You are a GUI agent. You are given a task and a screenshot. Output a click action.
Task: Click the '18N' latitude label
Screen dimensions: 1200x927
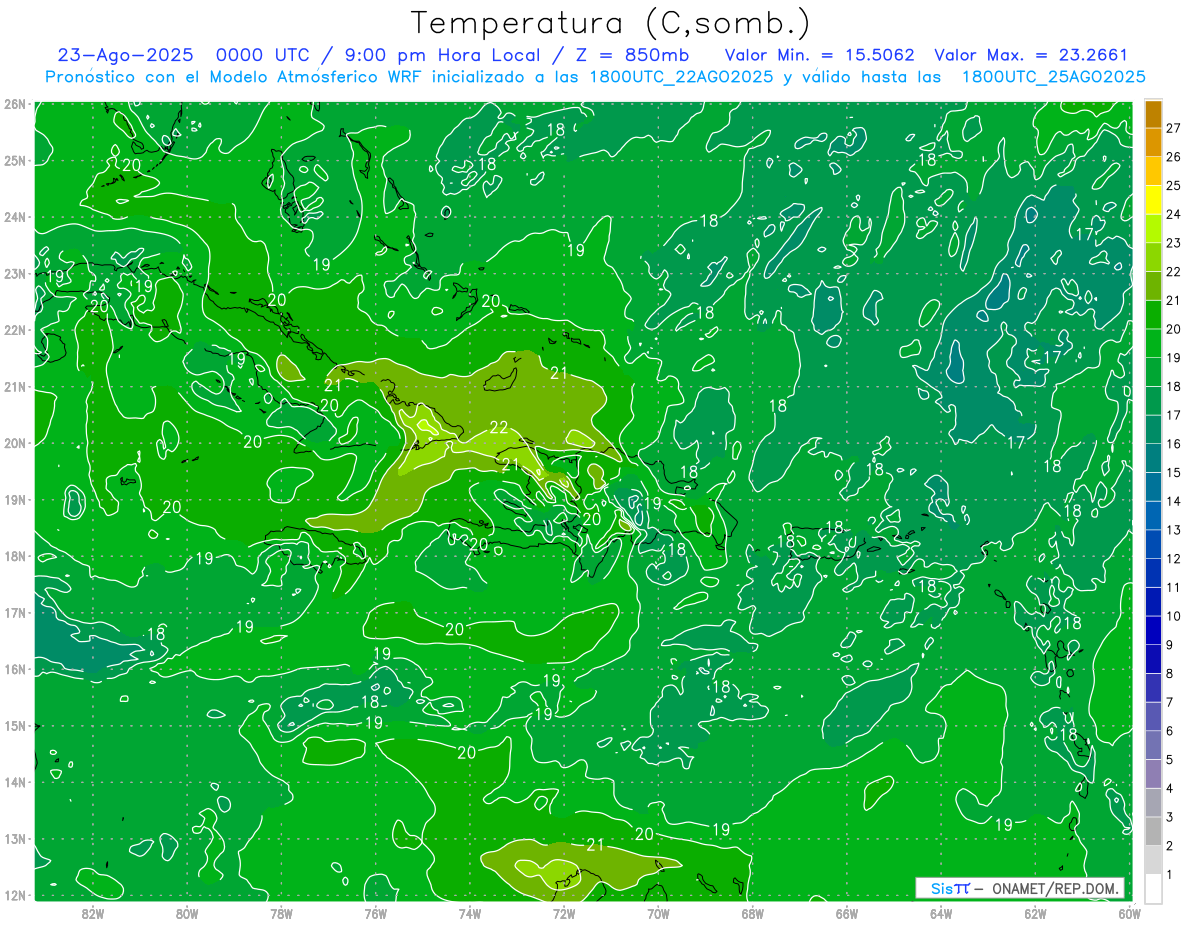[14, 556]
